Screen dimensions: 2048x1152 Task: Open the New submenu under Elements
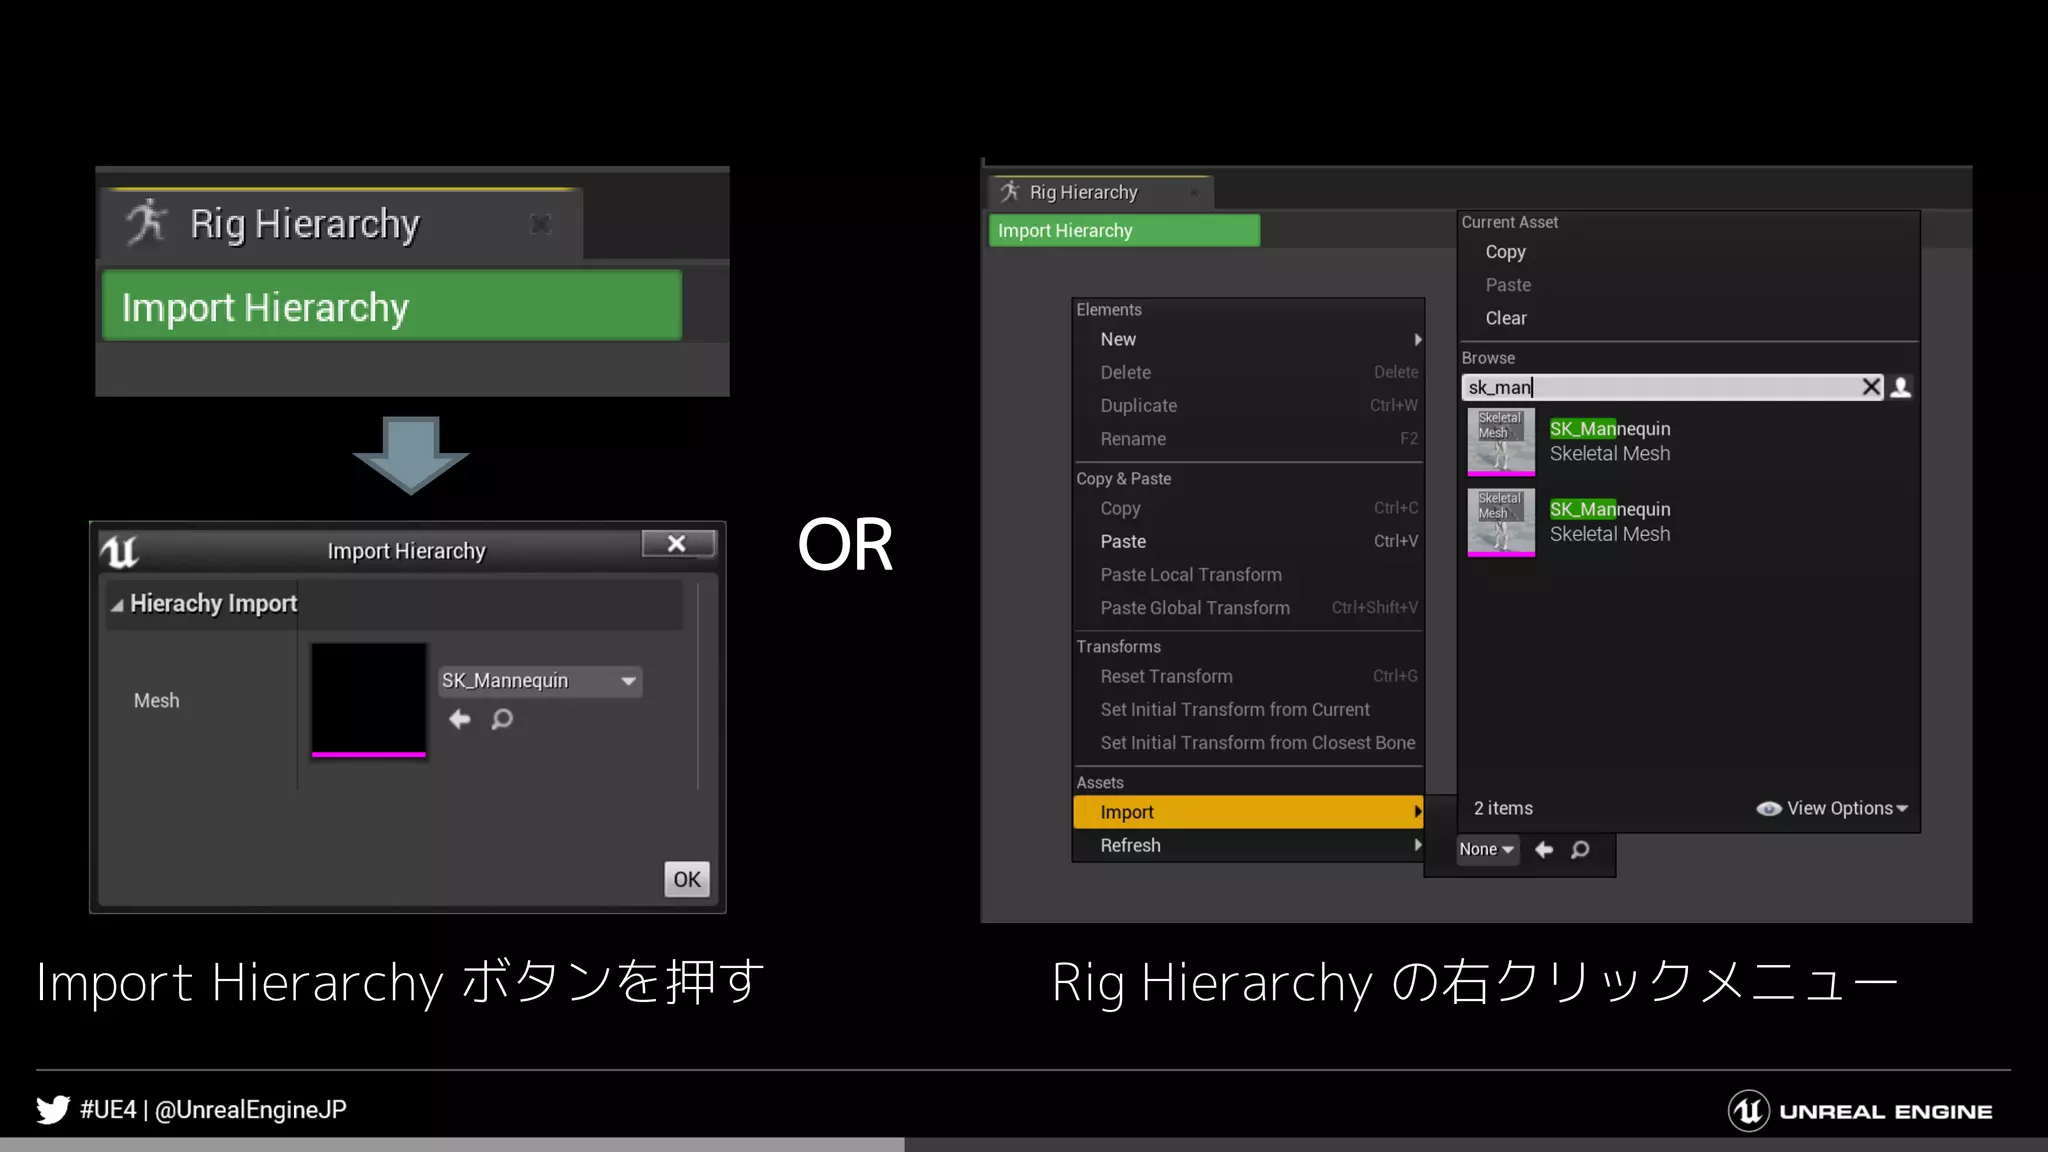[x=1248, y=339]
